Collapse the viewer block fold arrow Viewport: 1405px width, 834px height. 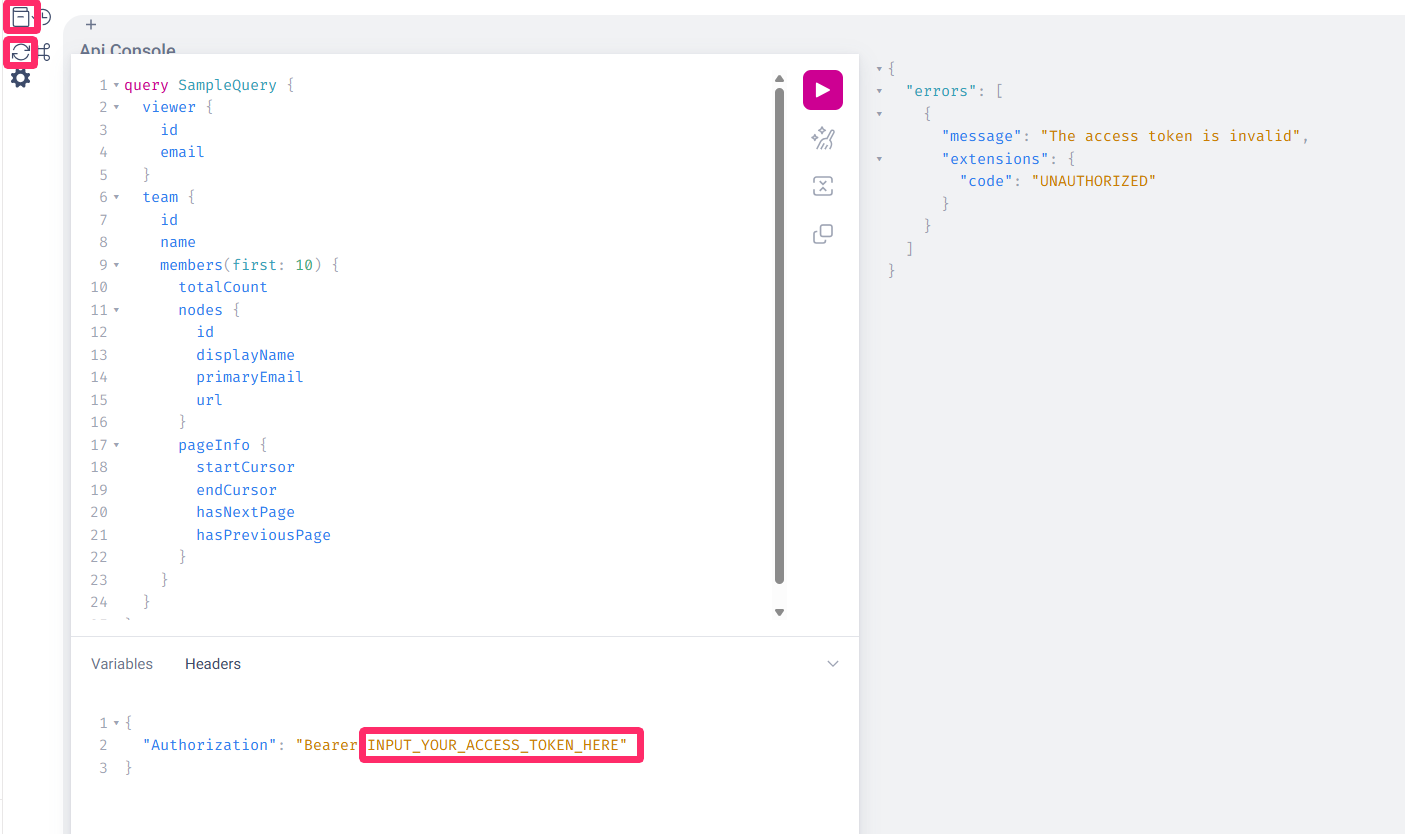(x=116, y=107)
